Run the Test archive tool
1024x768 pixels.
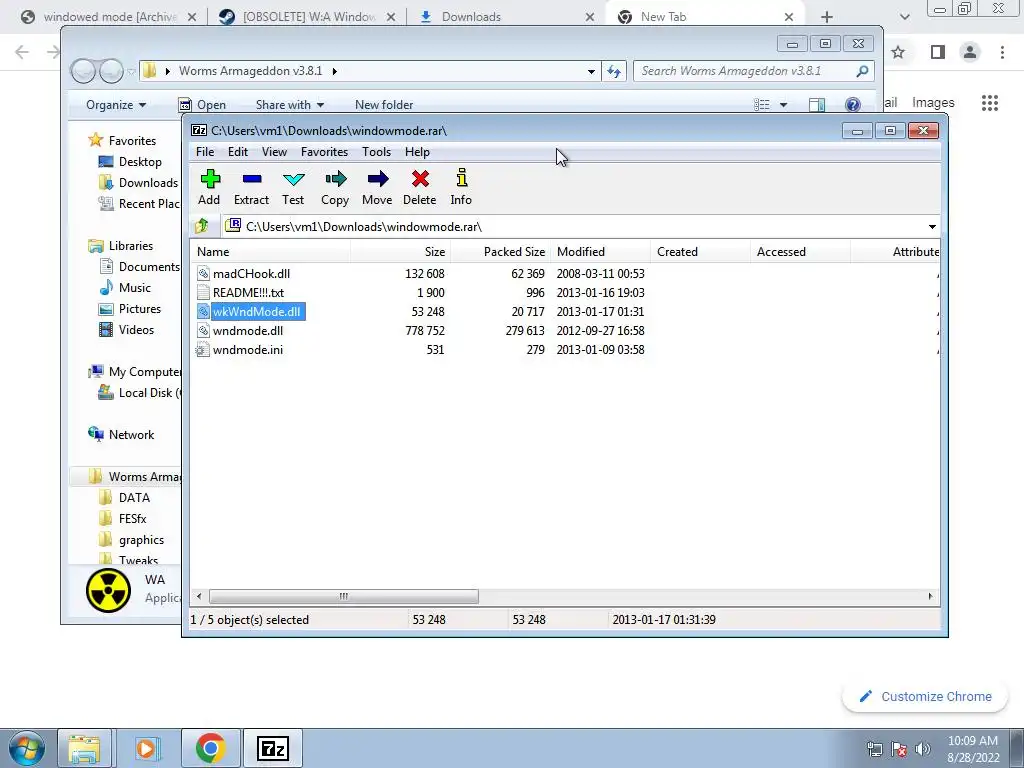tap(293, 188)
